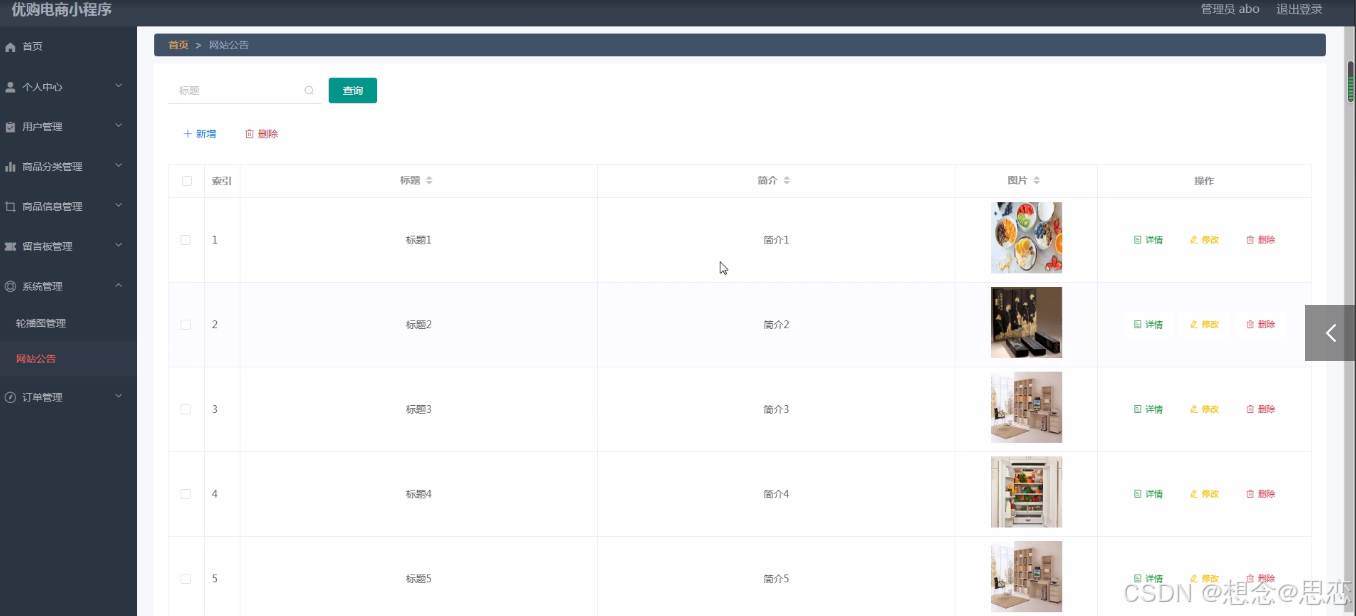
Task: Click 退出登录 in the top bar
Action: point(1299,10)
